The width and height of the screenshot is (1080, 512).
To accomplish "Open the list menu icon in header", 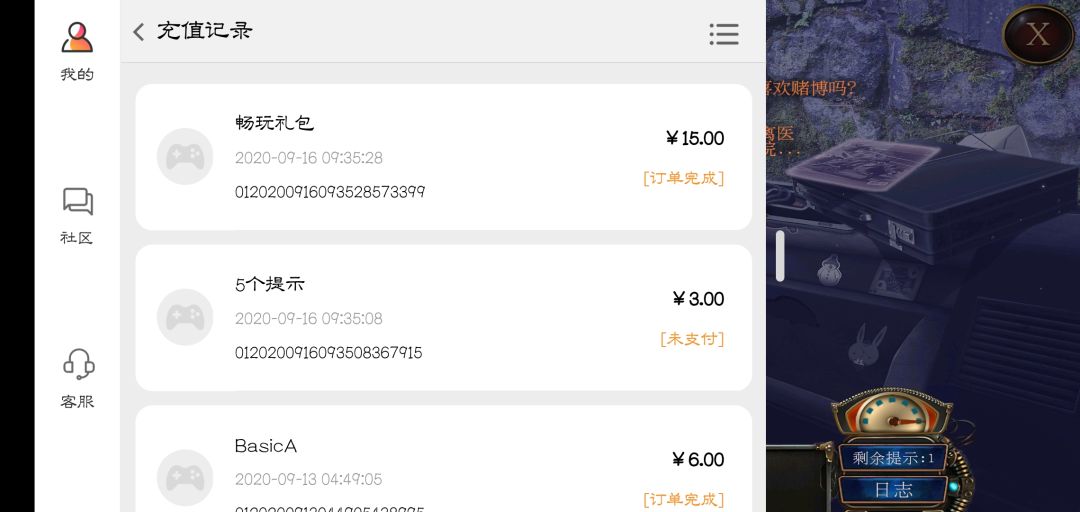I will pyautogui.click(x=724, y=34).
